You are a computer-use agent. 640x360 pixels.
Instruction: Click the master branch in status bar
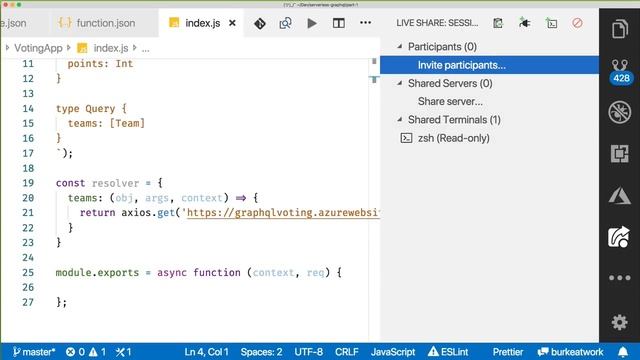click(34, 352)
